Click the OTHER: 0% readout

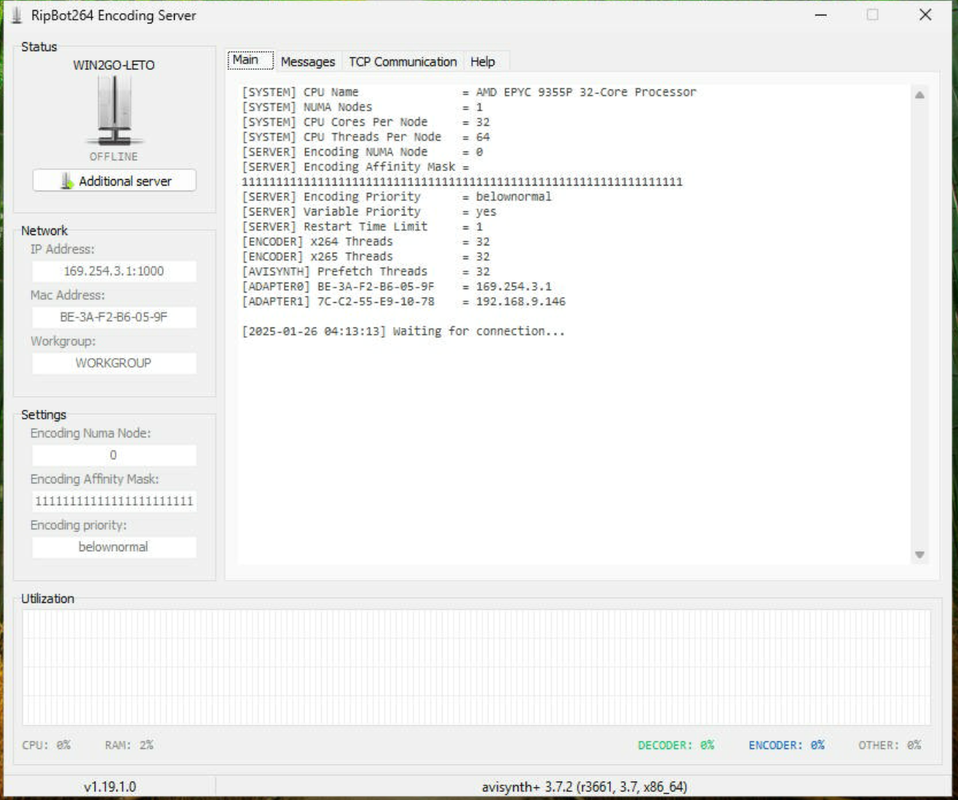(890, 745)
